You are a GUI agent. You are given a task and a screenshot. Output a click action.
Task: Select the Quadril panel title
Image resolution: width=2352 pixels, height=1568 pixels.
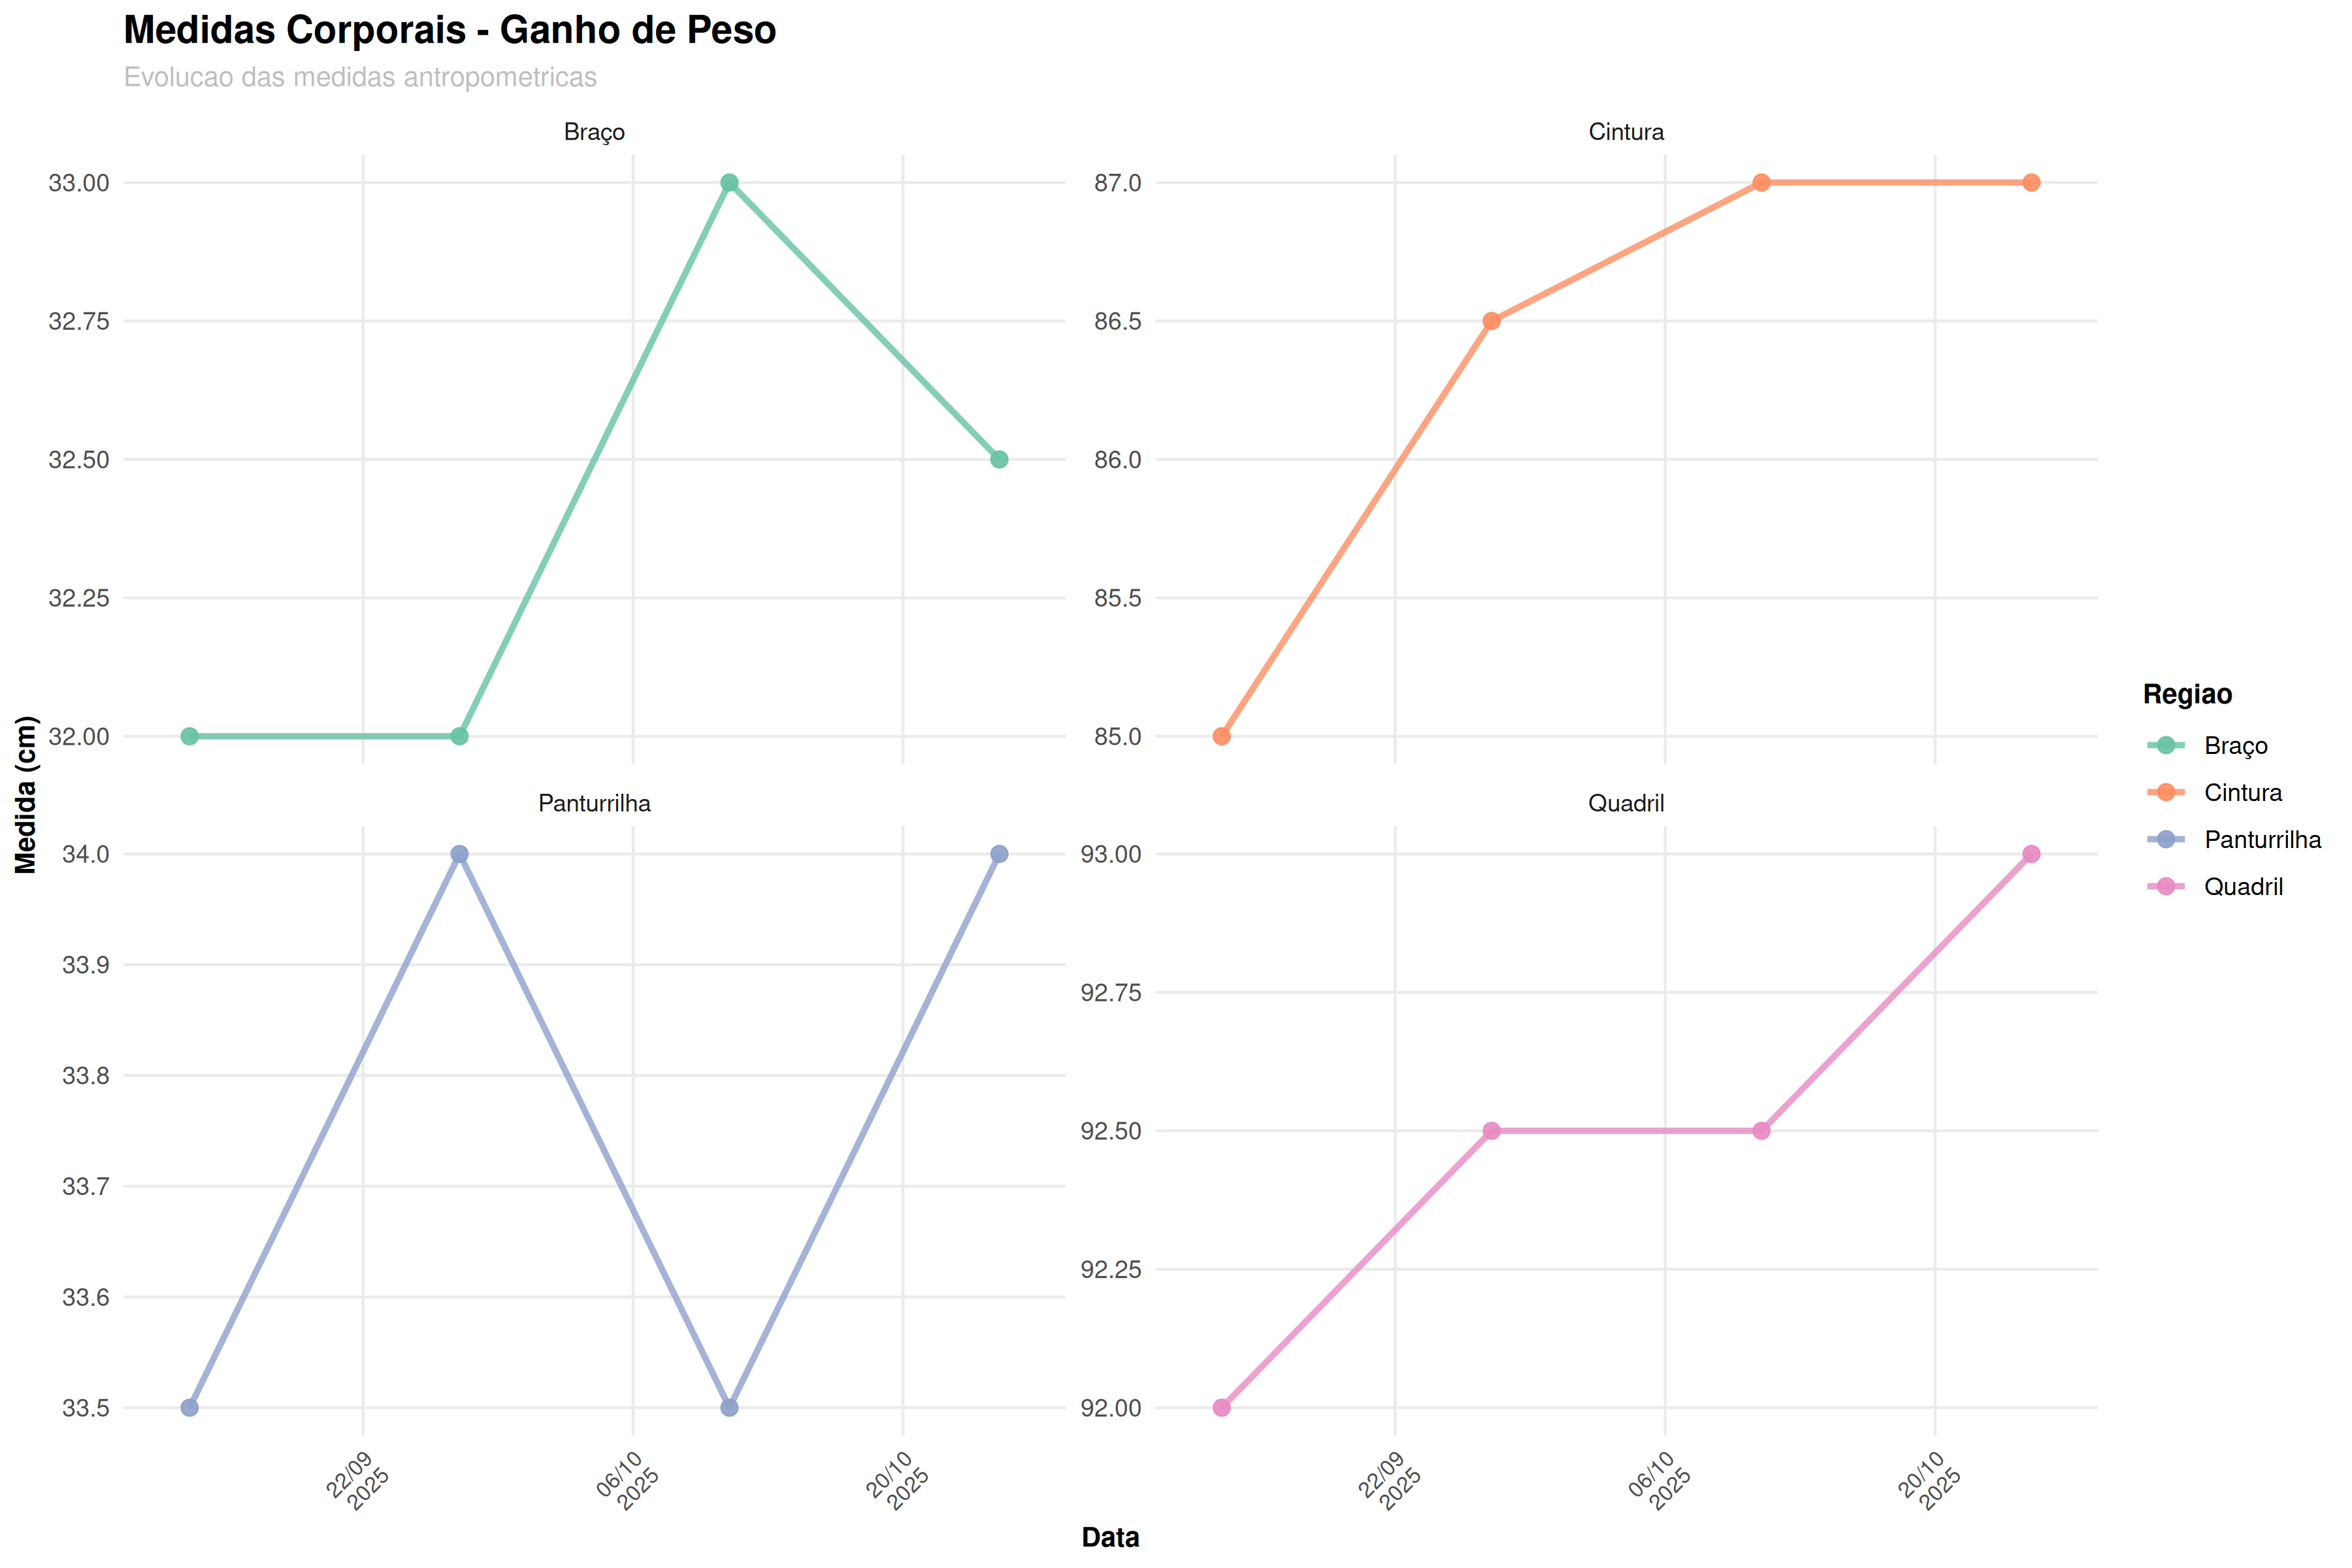1626,804
